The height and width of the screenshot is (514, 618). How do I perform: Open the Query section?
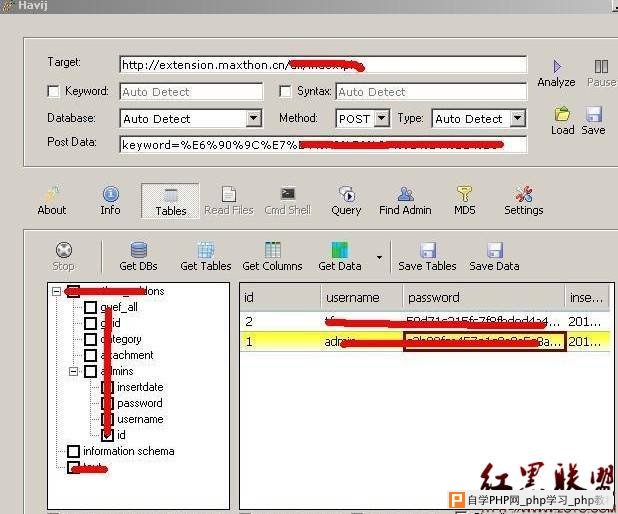[346, 201]
